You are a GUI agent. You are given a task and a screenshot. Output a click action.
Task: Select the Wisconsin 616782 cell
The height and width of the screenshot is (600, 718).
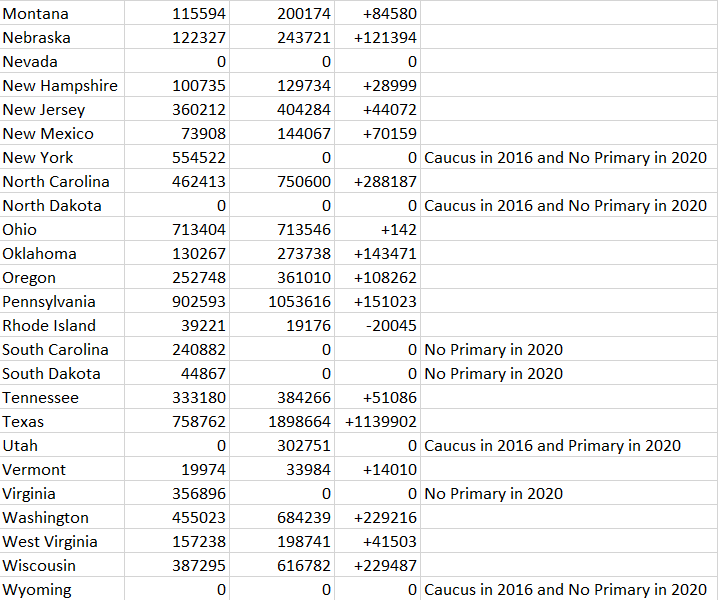[x=282, y=565]
